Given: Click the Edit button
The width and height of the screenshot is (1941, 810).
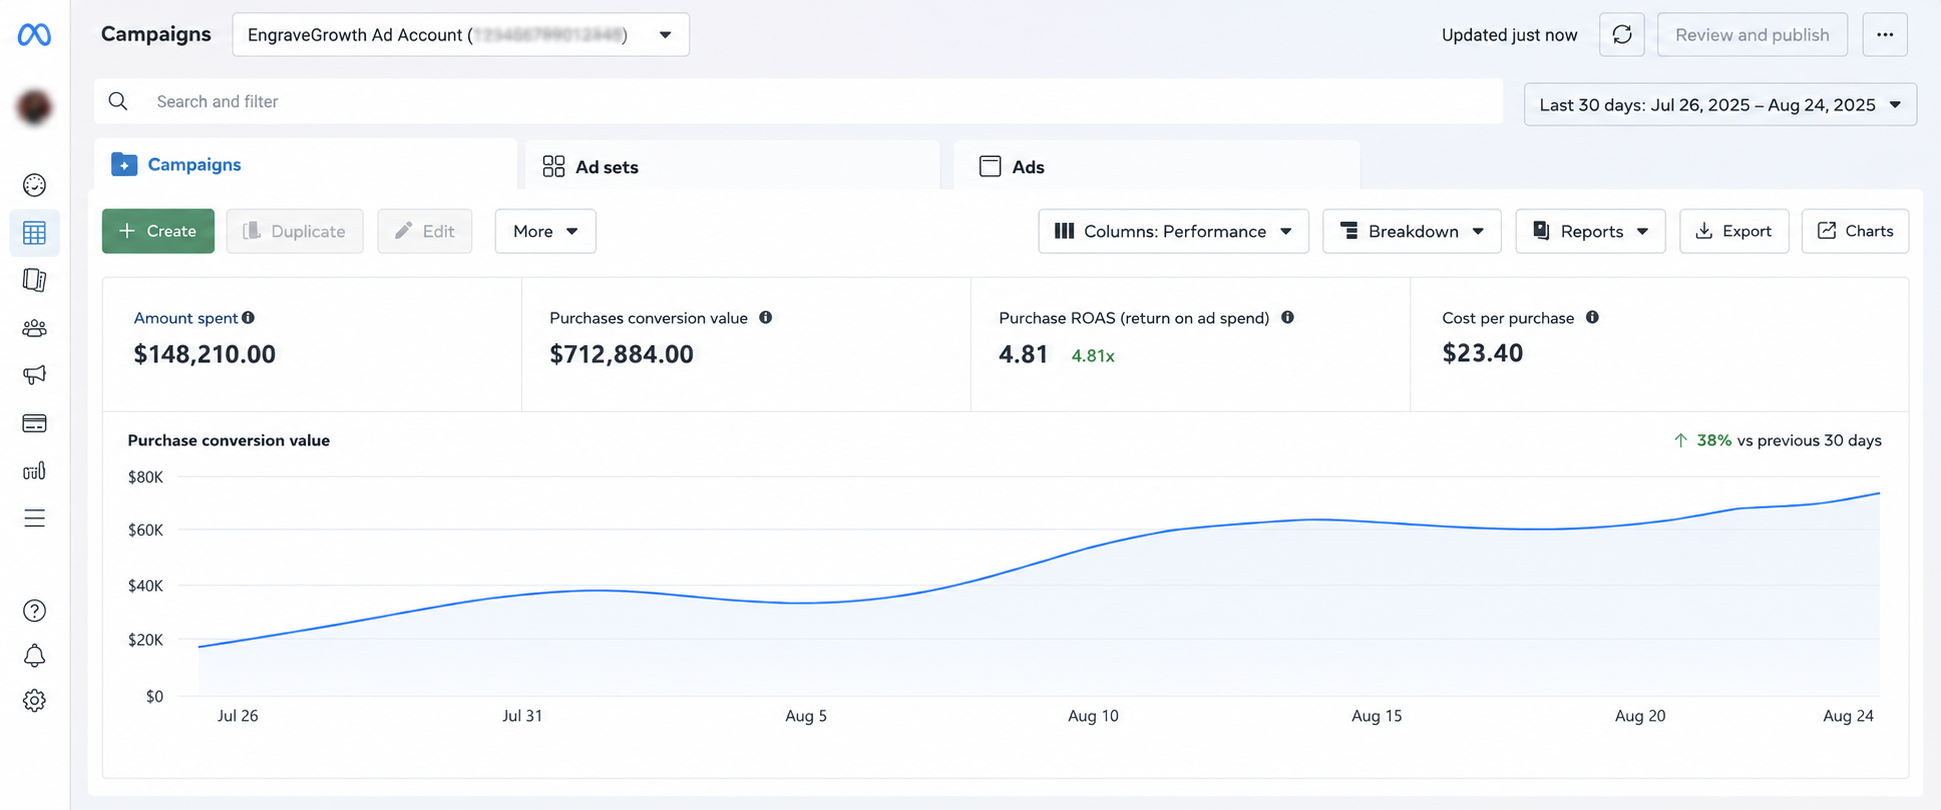Looking at the screenshot, I should coord(424,231).
